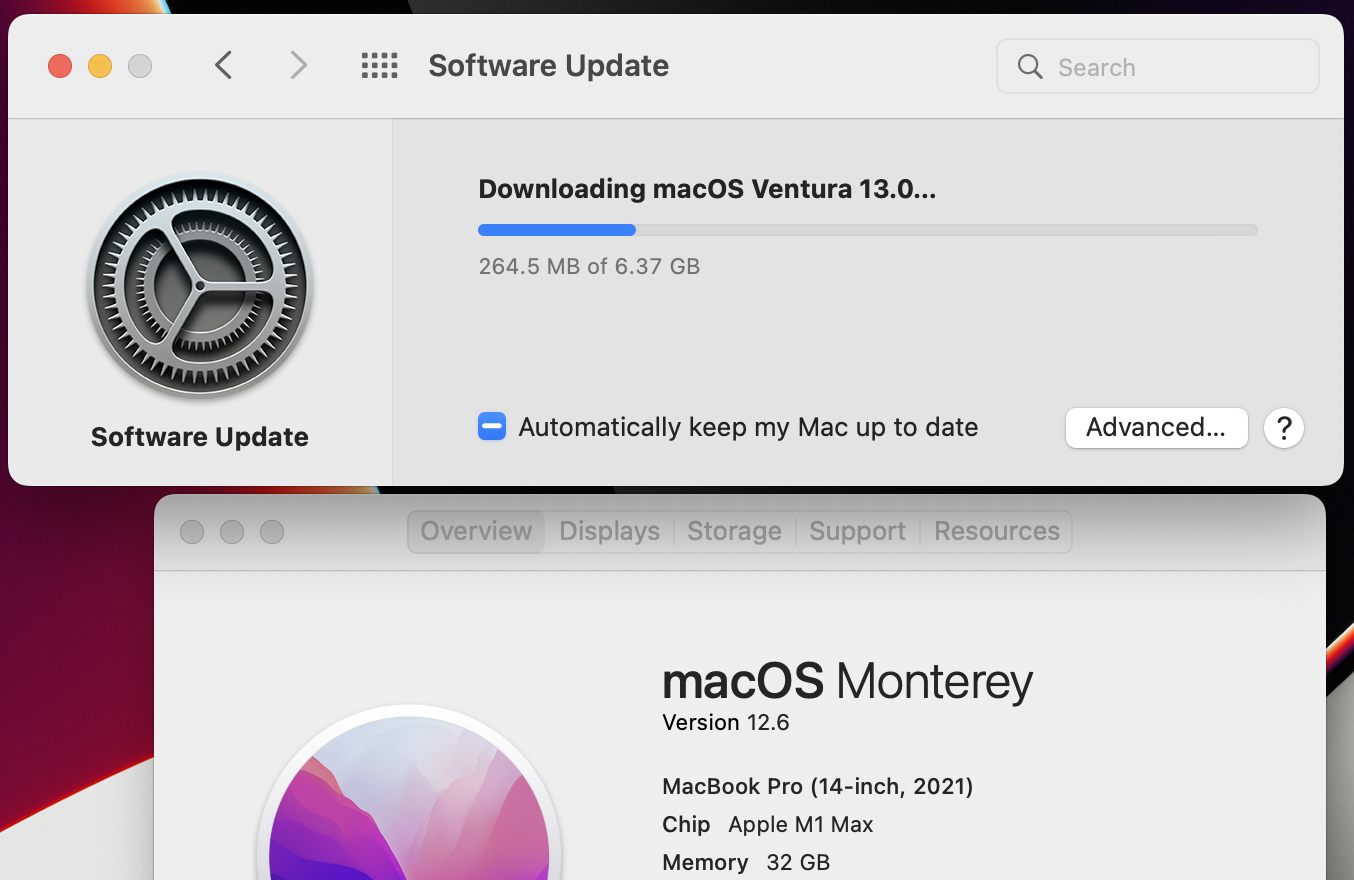Click the magnifying glass search icon
This screenshot has width=1354, height=880.
1030,67
